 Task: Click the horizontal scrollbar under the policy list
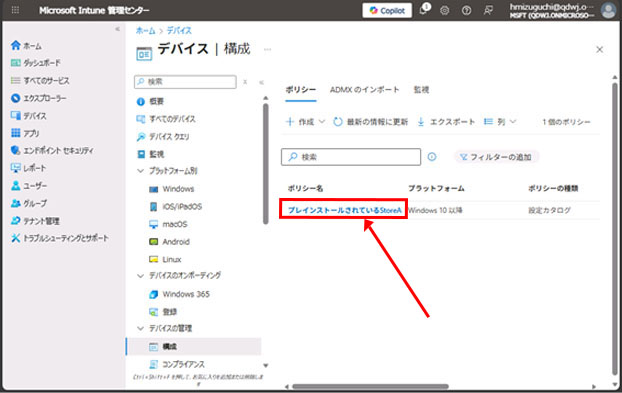370,386
